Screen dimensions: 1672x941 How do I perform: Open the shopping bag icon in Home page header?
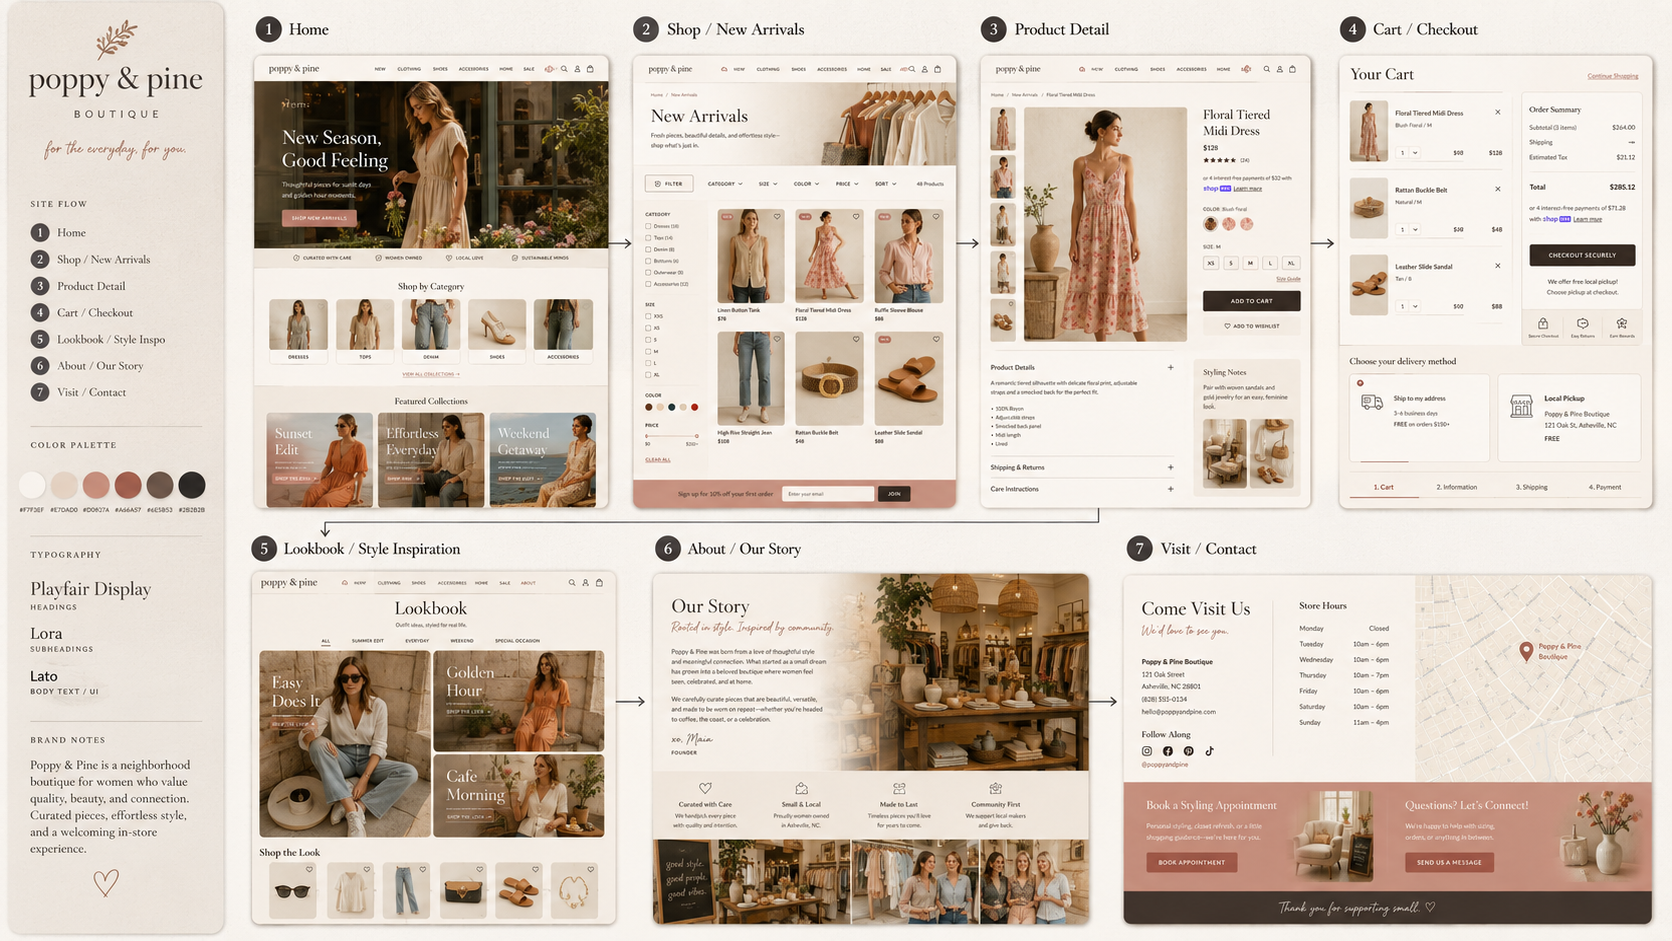coord(590,69)
